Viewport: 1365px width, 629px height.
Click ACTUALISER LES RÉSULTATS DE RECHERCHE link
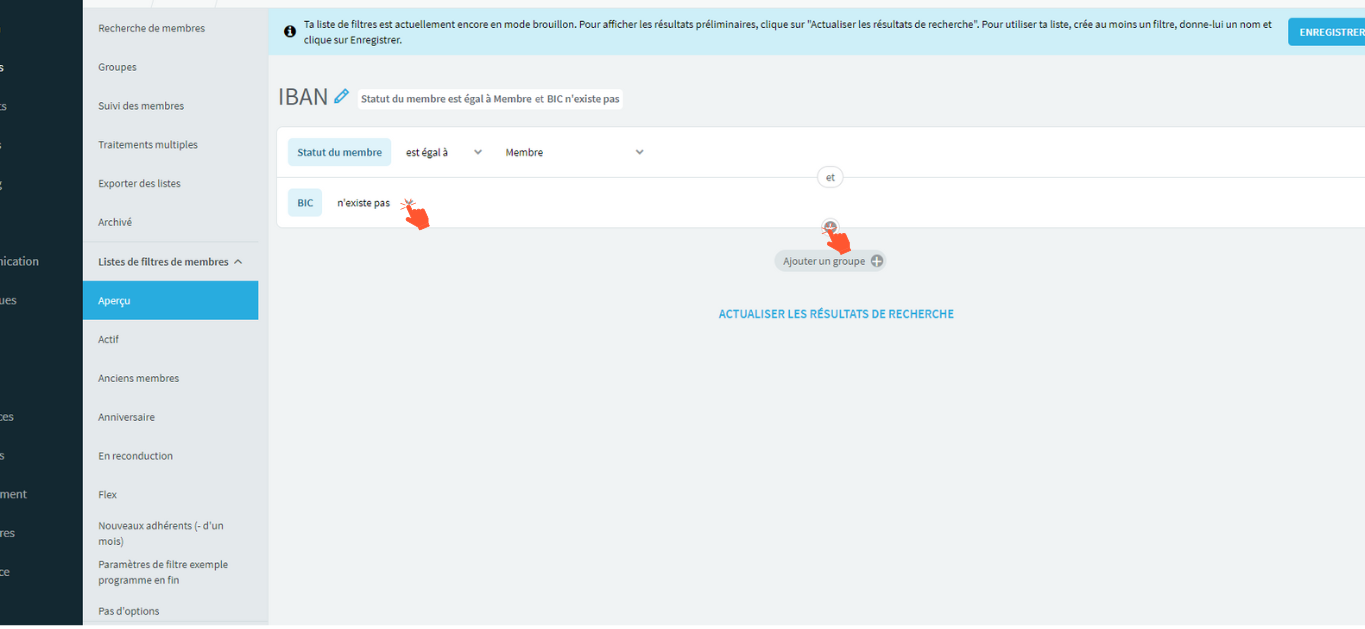pos(836,314)
